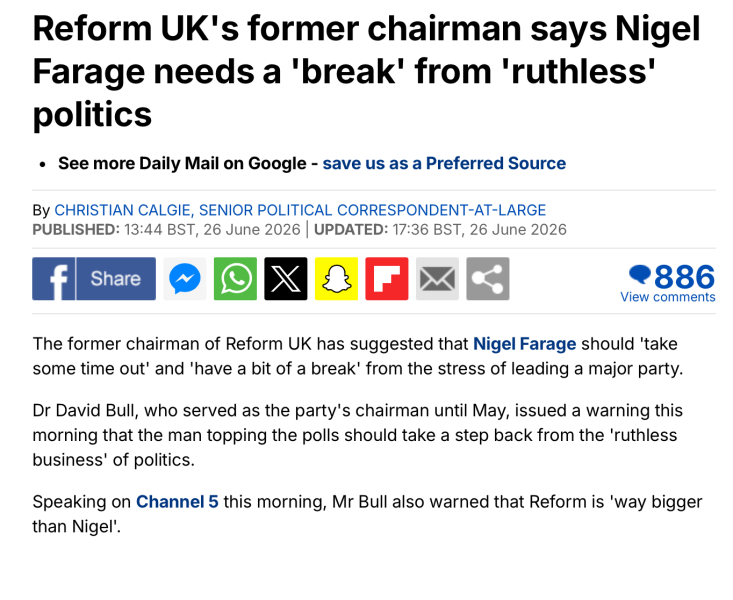733x600 pixels.
Task: Email this article using envelope icon
Action: (x=437, y=279)
